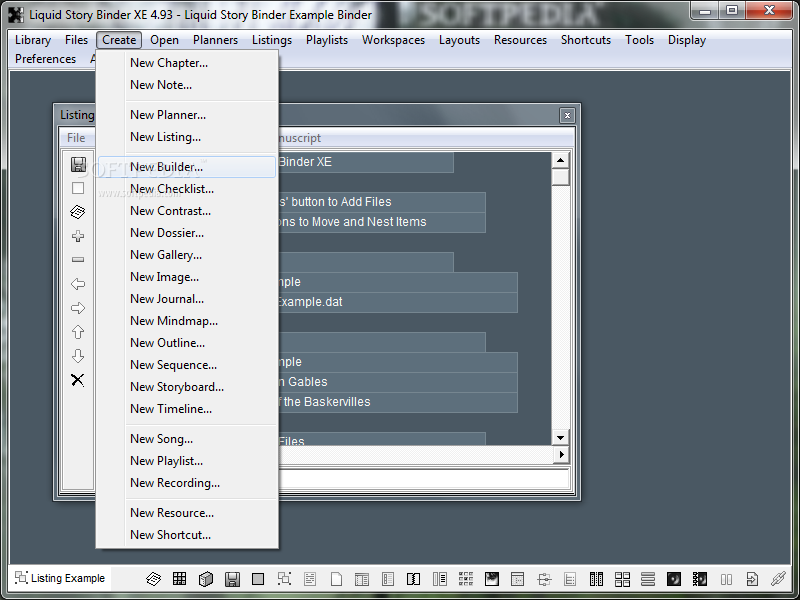Image resolution: width=800 pixels, height=600 pixels.
Task: Click the floppy disk save icon in Listing sidebar
Action: [78, 164]
